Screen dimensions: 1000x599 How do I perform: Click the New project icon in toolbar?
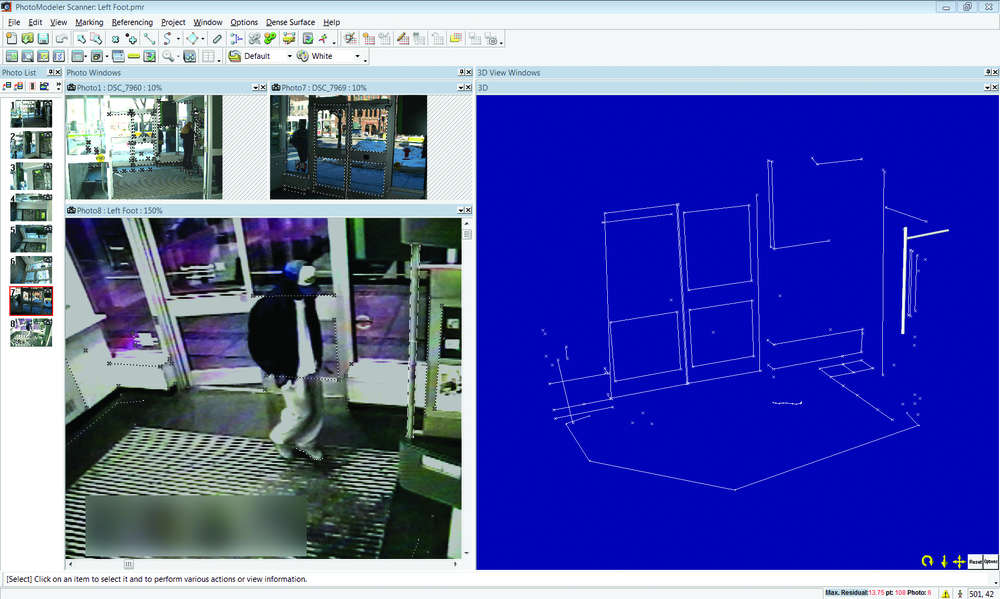pos(11,38)
